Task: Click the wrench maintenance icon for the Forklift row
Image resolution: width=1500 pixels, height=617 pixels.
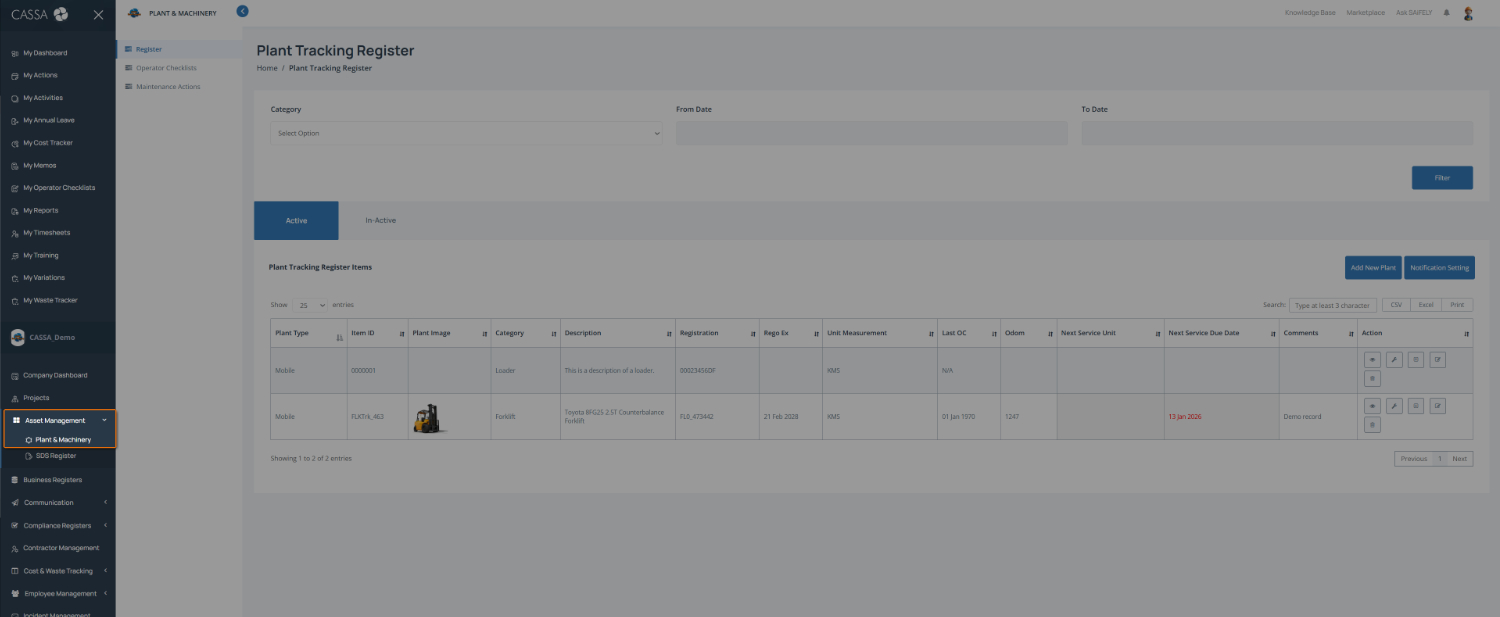Action: [1394, 406]
